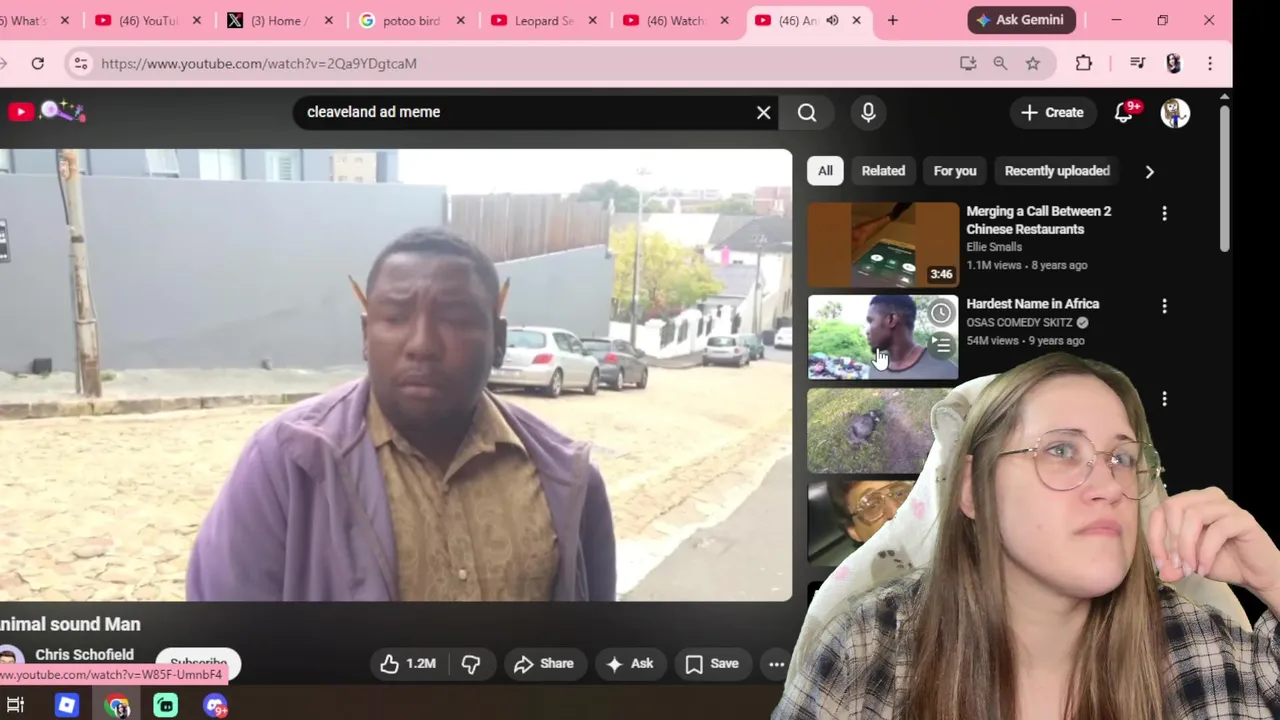Open Discord from the taskbar
The height and width of the screenshot is (720, 1280).
coord(216,706)
